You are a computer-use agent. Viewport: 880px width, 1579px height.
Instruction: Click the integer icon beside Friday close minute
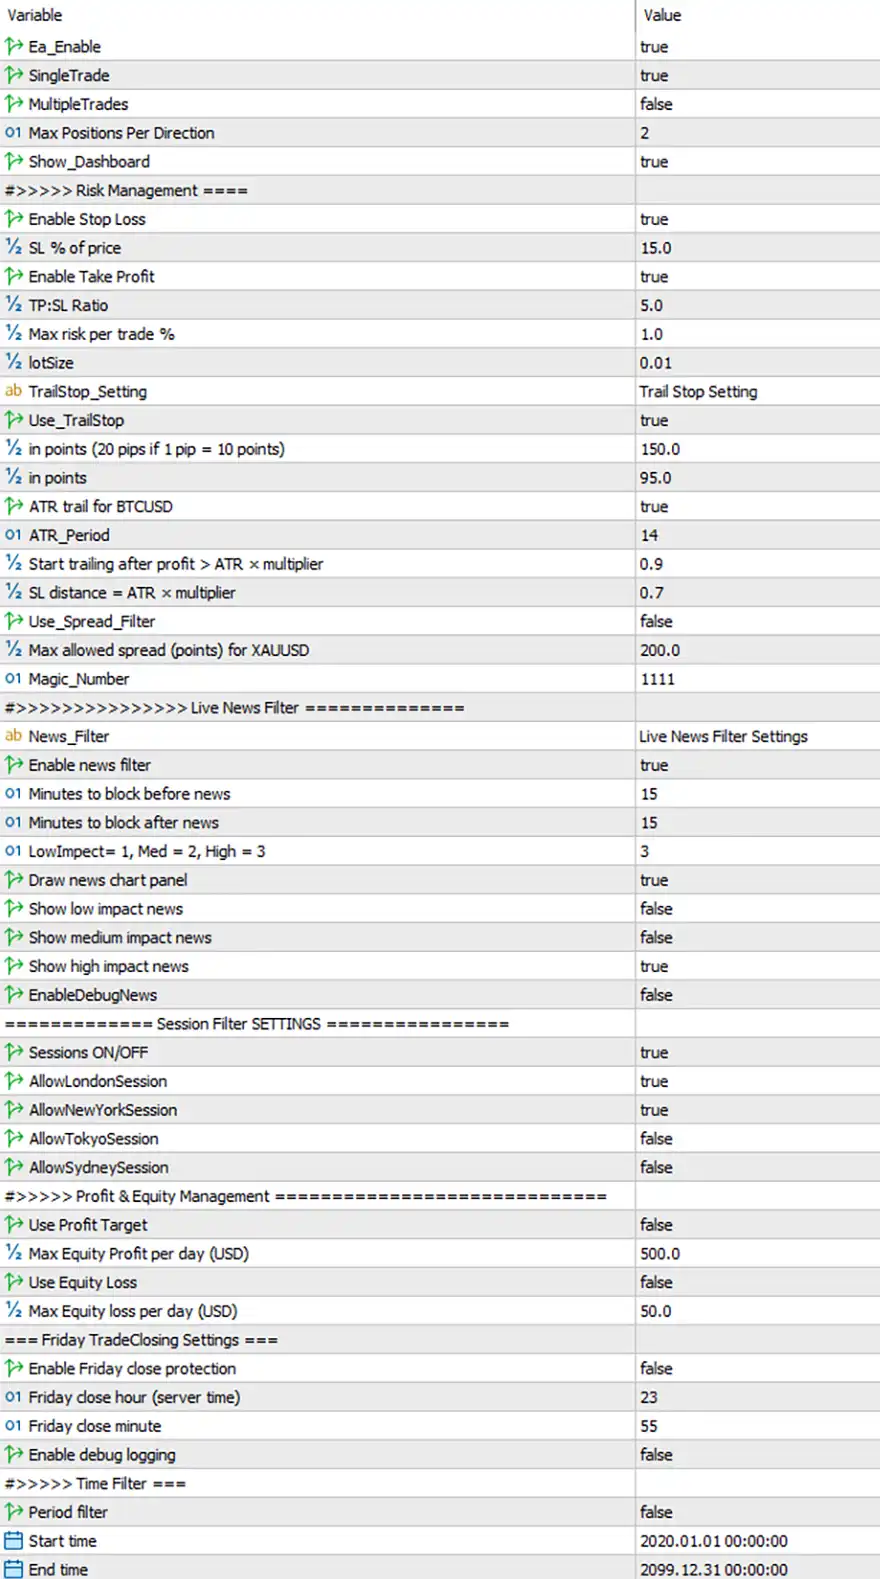pos(13,1426)
